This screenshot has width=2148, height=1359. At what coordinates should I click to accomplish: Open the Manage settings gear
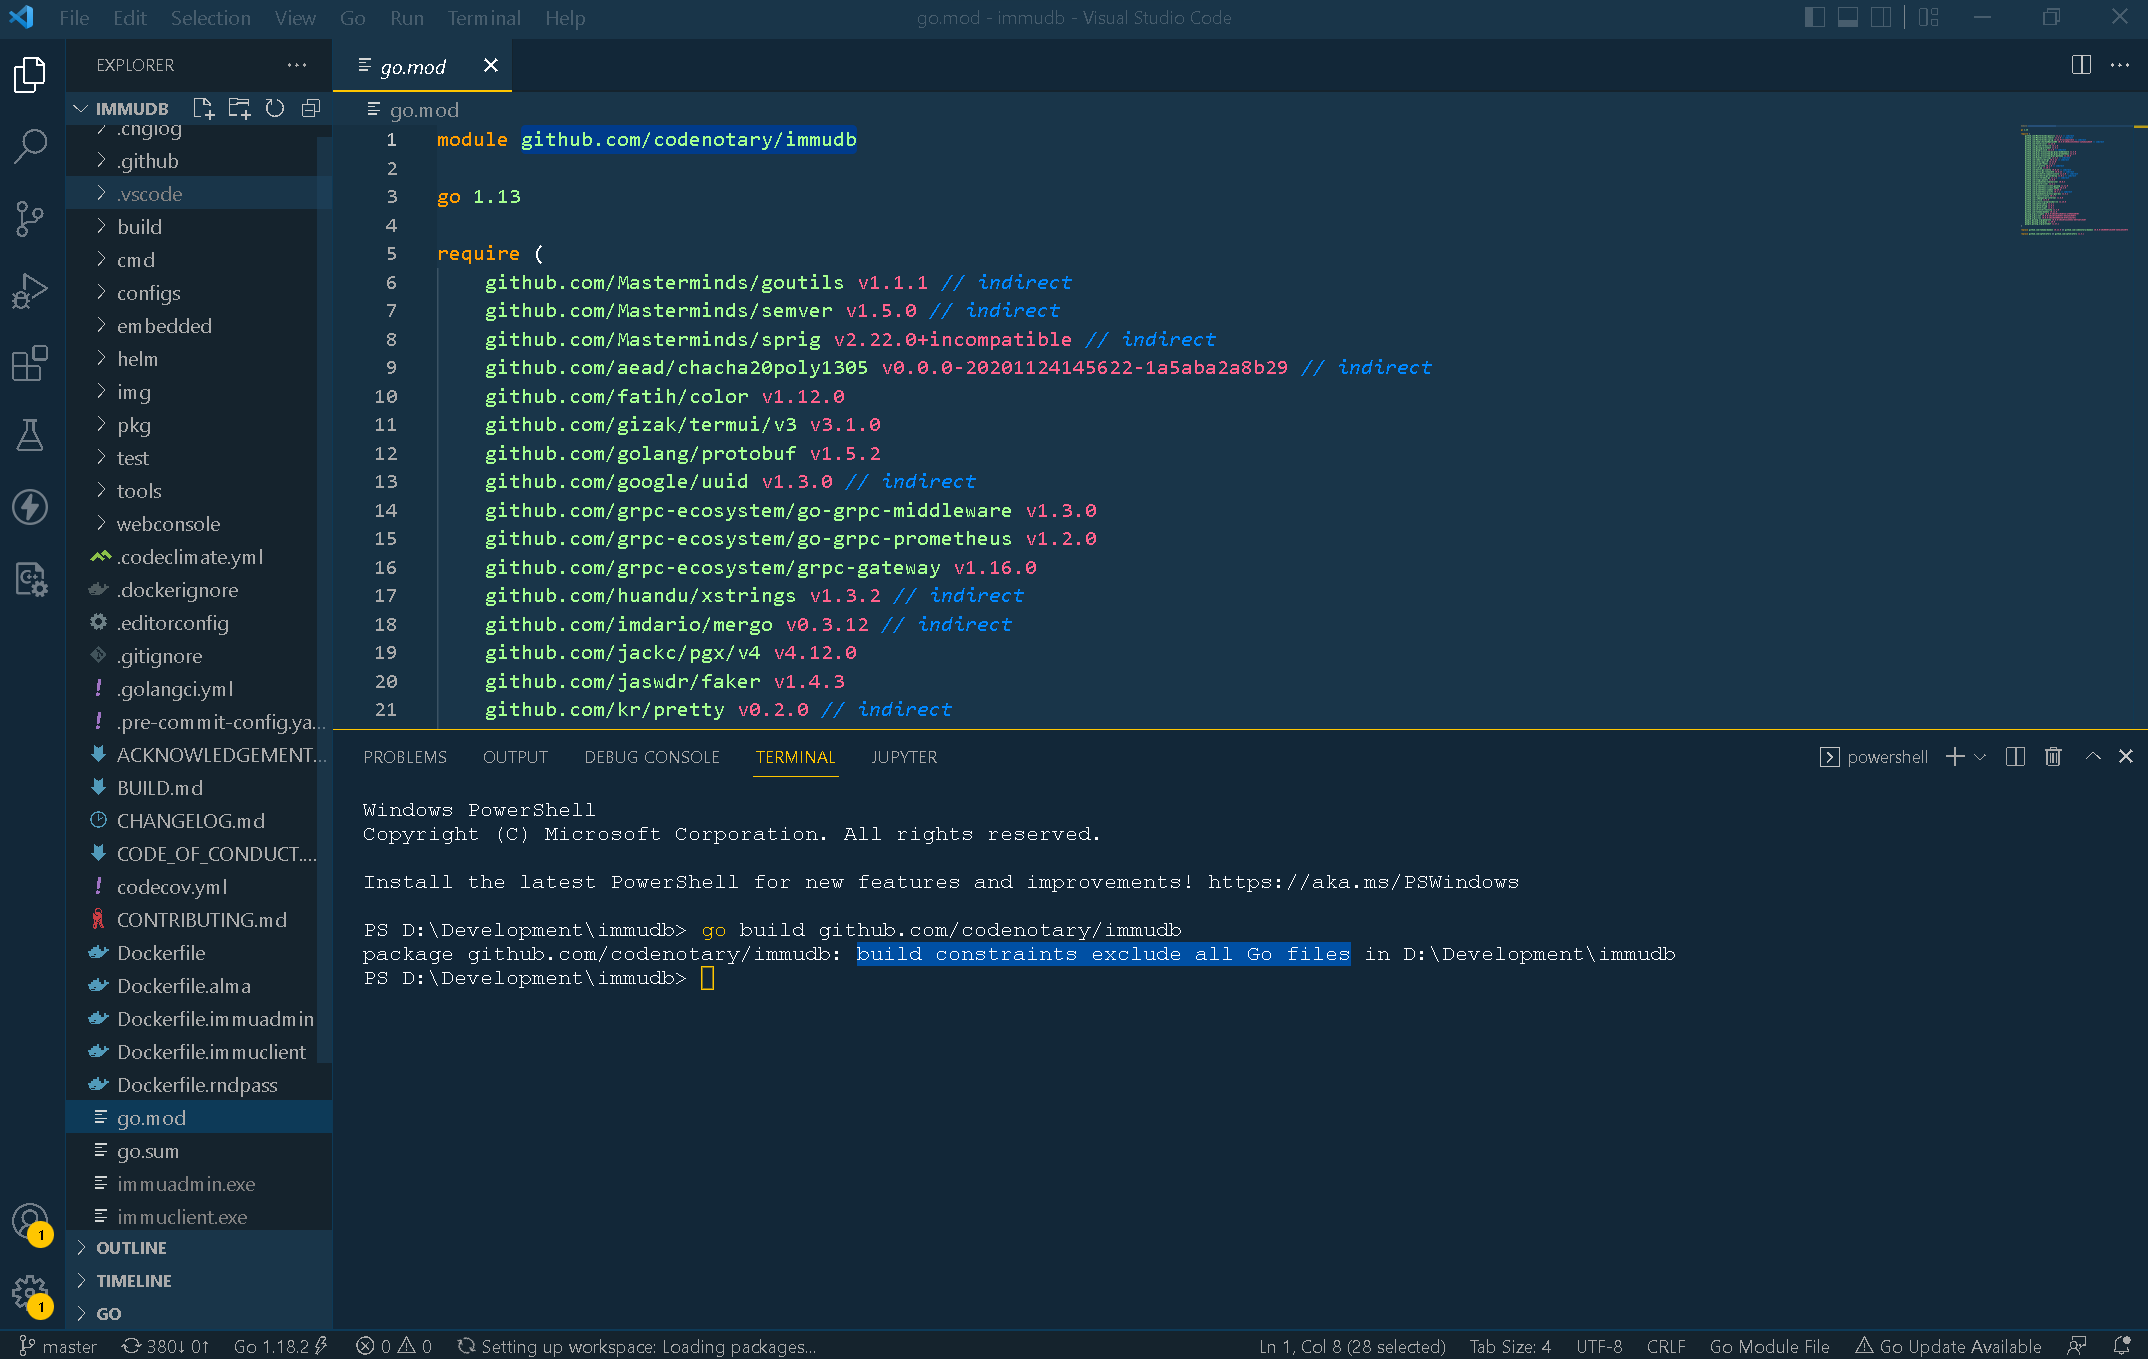[x=31, y=1292]
